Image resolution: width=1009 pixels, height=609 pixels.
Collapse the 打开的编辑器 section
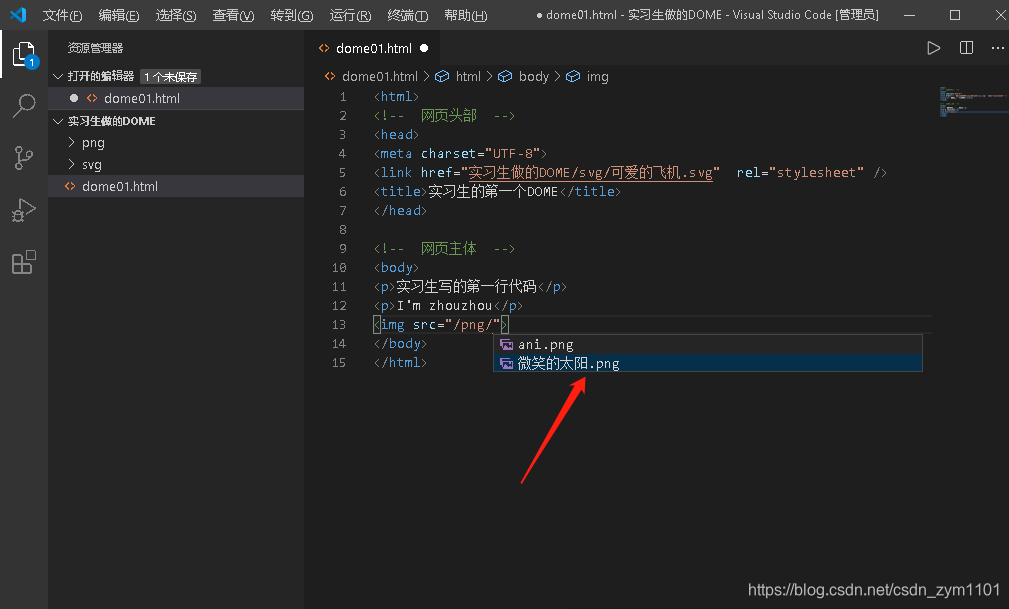[x=101, y=76]
